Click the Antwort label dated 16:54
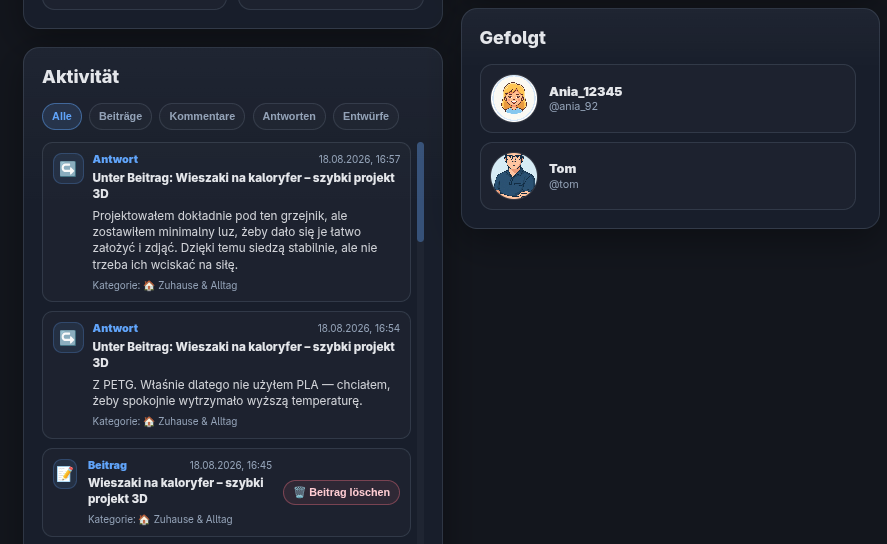 point(115,329)
